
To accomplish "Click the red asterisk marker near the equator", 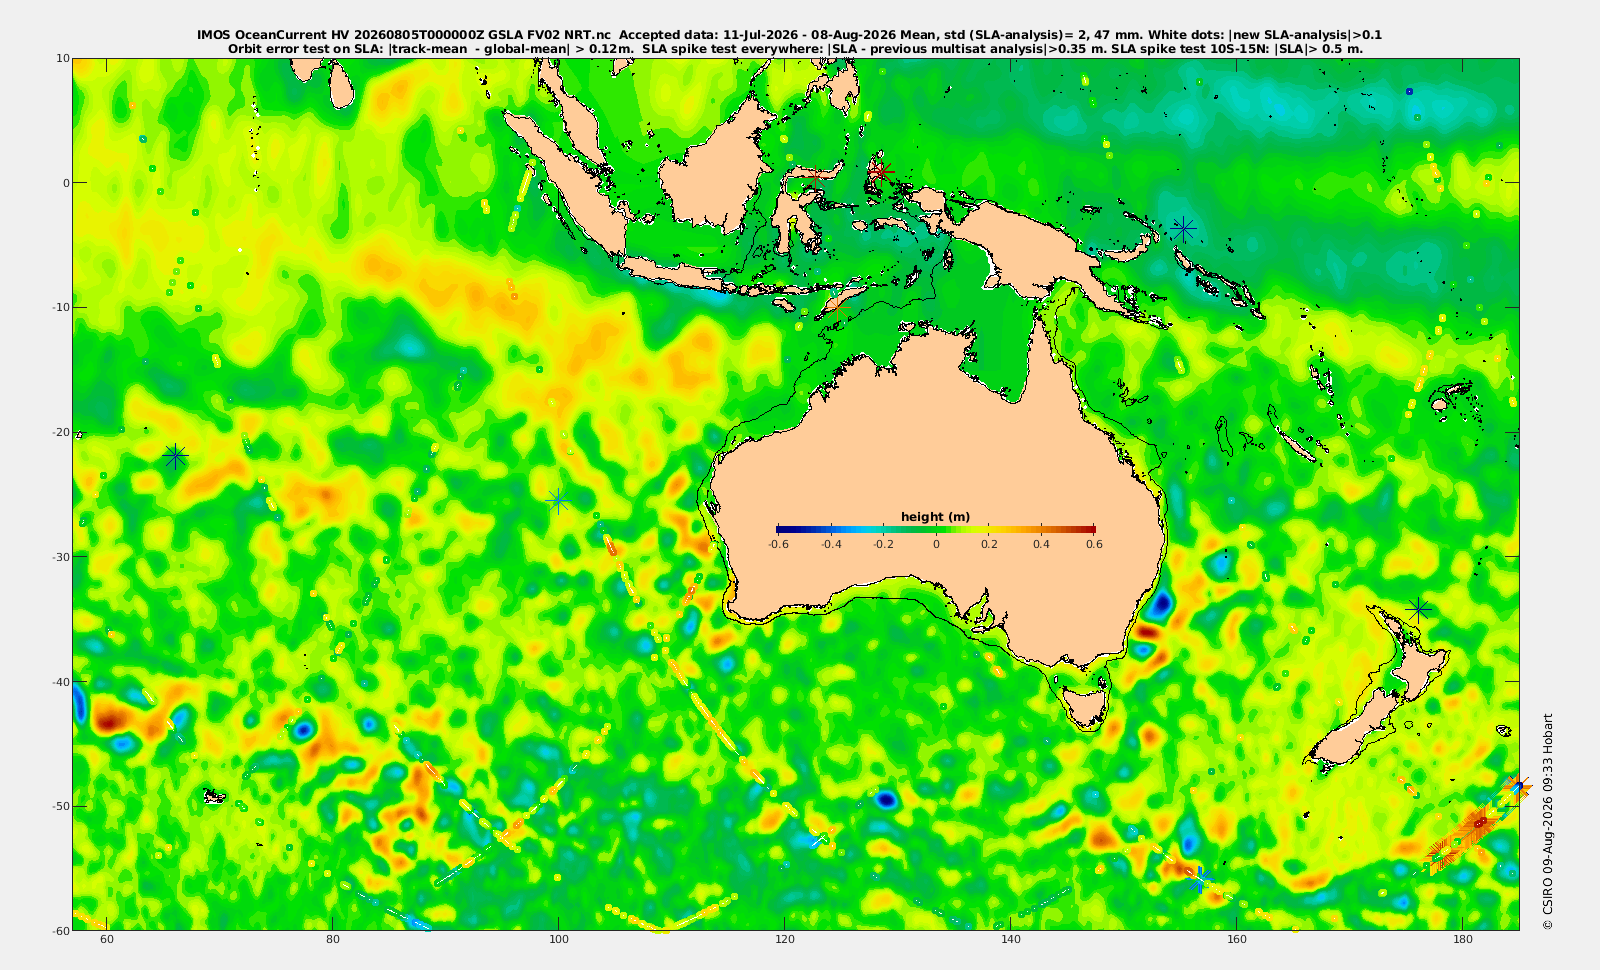I will pos(880,171).
